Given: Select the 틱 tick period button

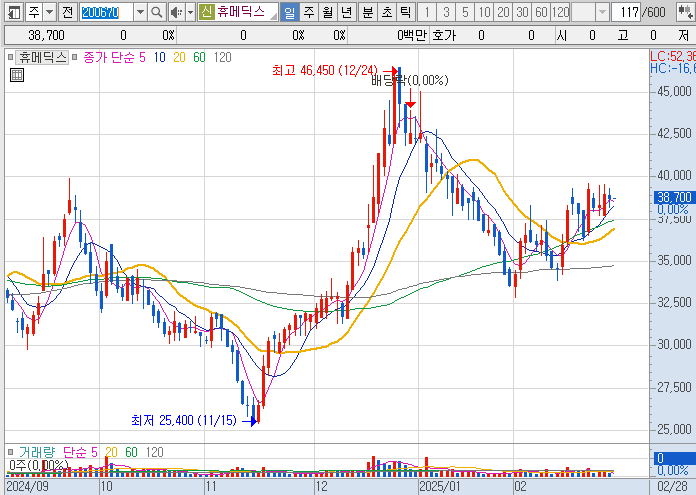Looking at the screenshot, I should click(x=405, y=12).
